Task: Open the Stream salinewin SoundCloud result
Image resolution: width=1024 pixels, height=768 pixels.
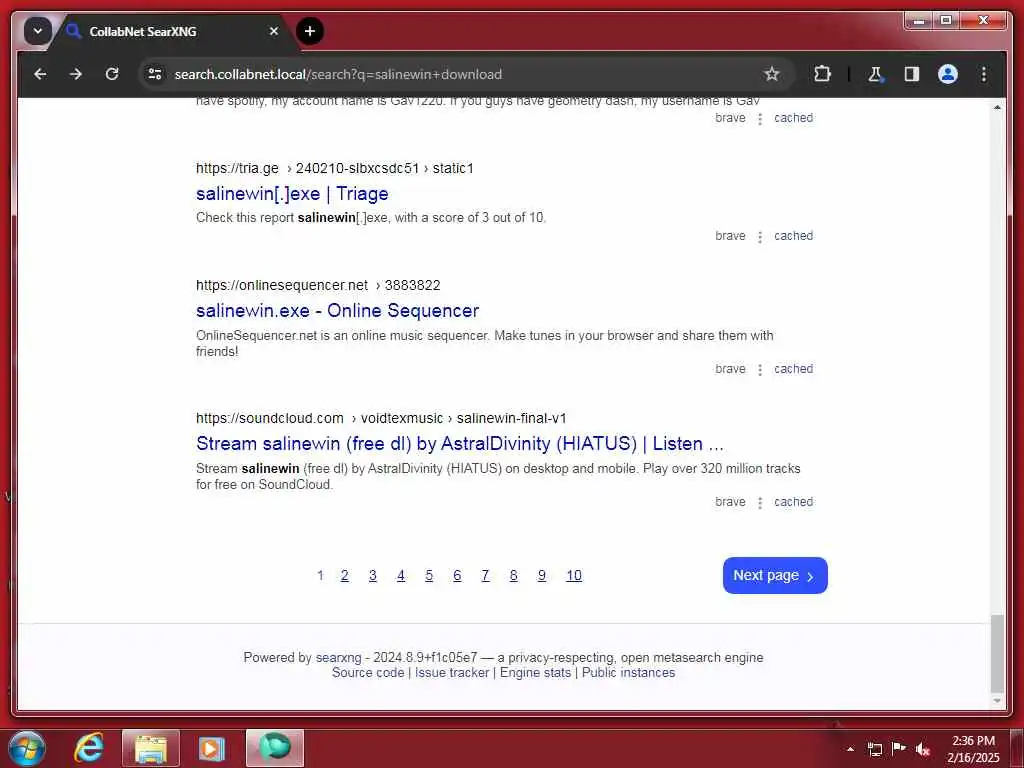Action: point(460,444)
